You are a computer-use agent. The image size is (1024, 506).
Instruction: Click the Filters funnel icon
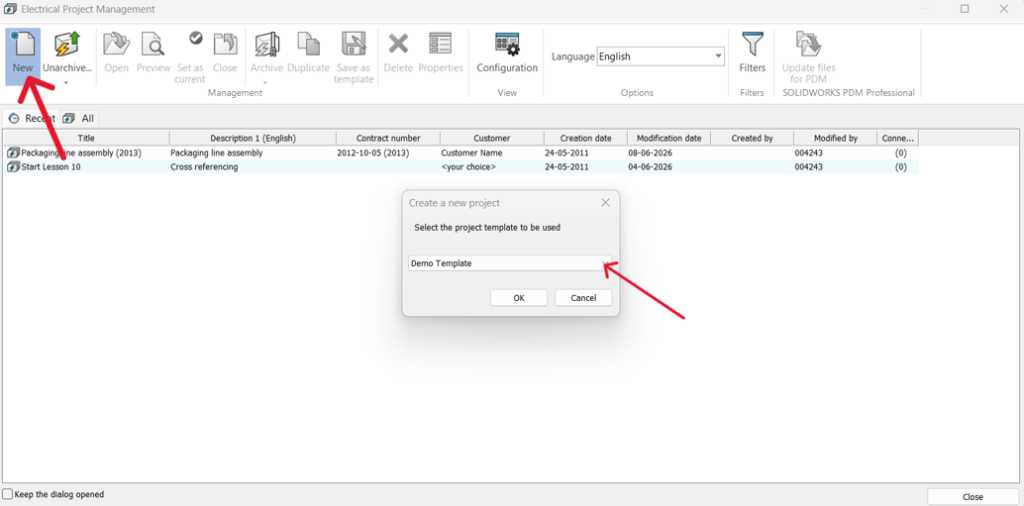click(x=752, y=44)
